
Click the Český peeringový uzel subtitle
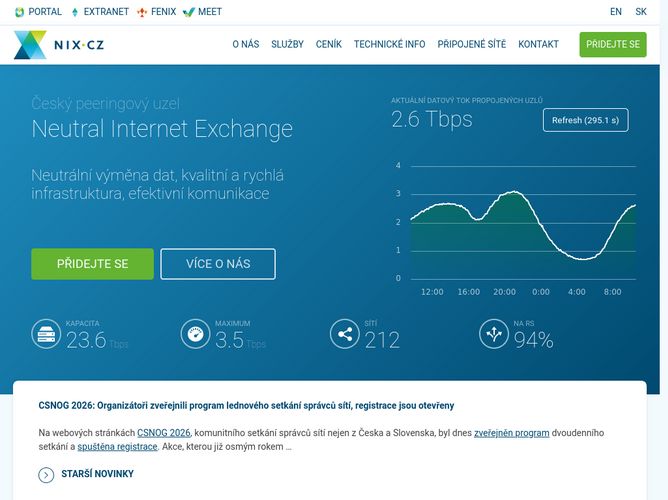pos(105,103)
